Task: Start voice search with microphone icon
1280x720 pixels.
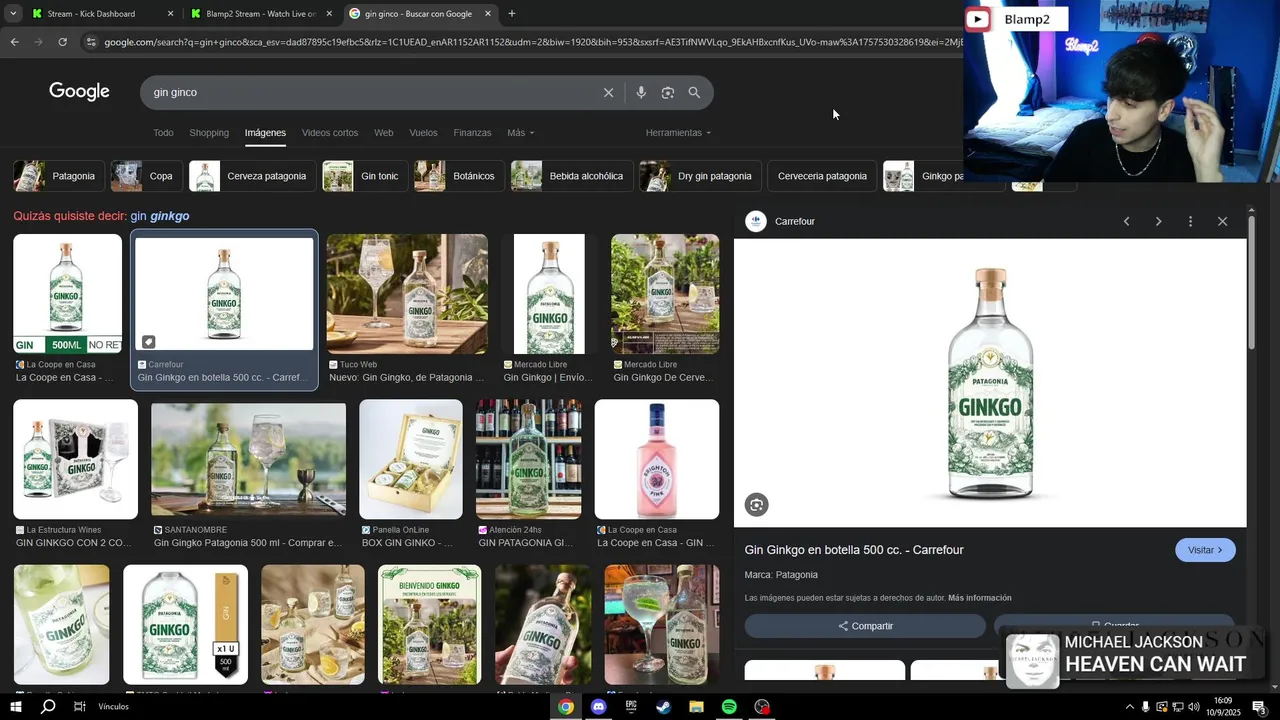Action: click(641, 92)
